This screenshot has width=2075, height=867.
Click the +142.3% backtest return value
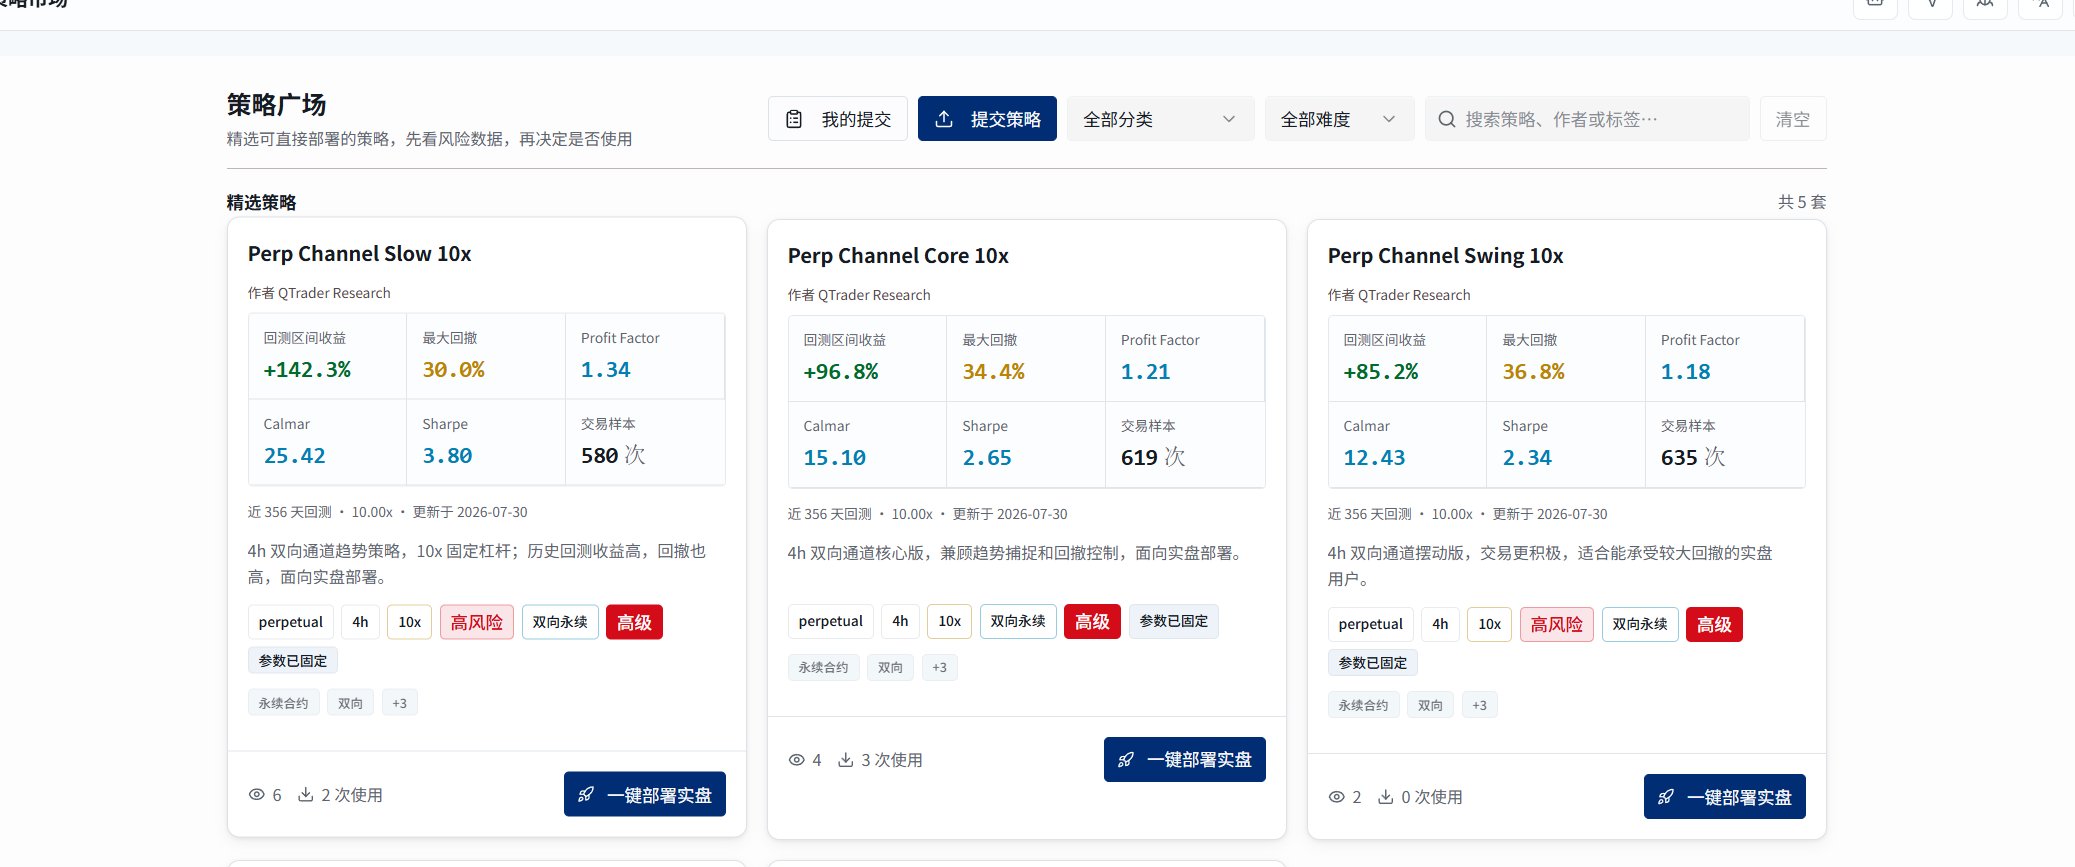(307, 370)
